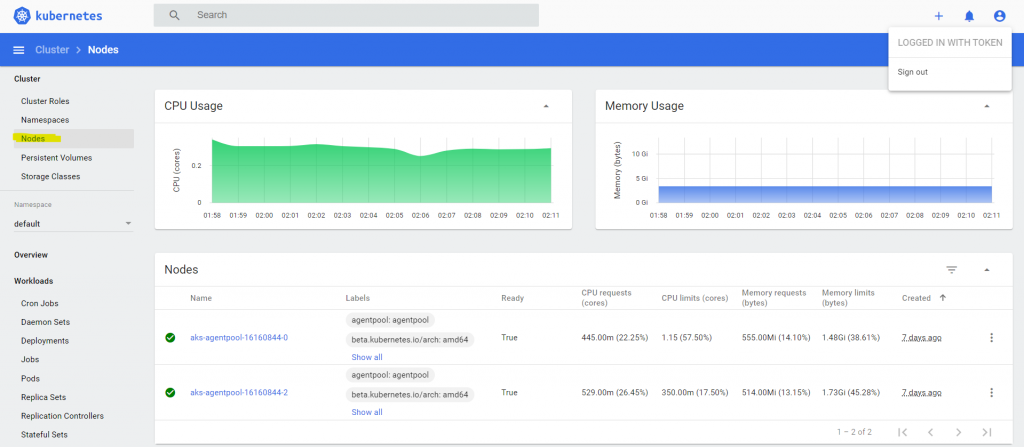Open the notifications bell
Image resolution: width=1024 pixels, height=447 pixels.
(x=969, y=16)
